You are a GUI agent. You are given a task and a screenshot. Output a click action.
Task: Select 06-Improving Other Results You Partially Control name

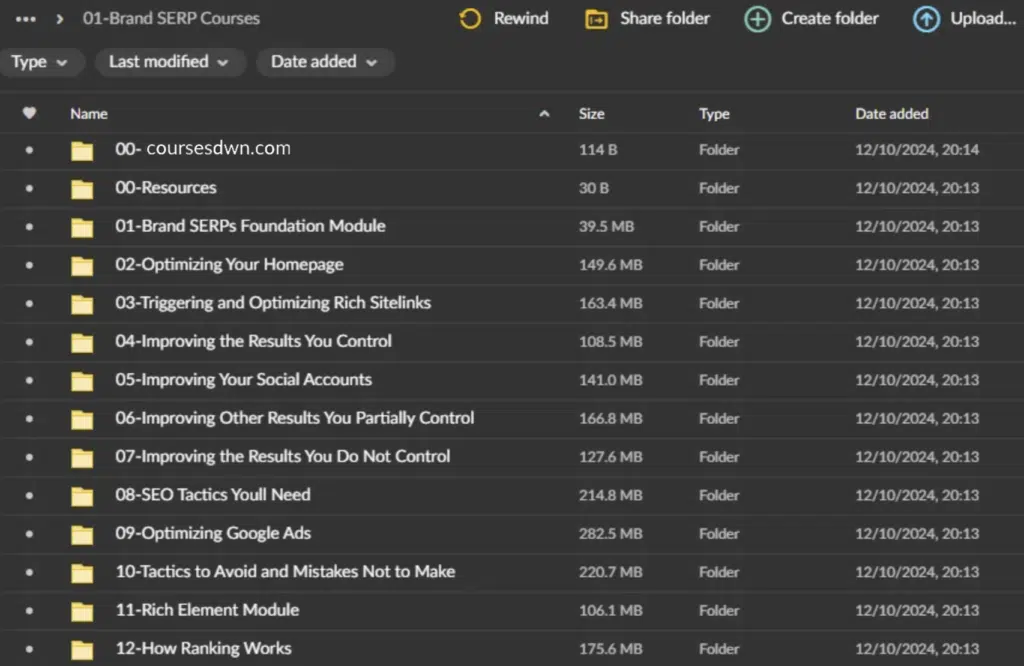coord(295,418)
